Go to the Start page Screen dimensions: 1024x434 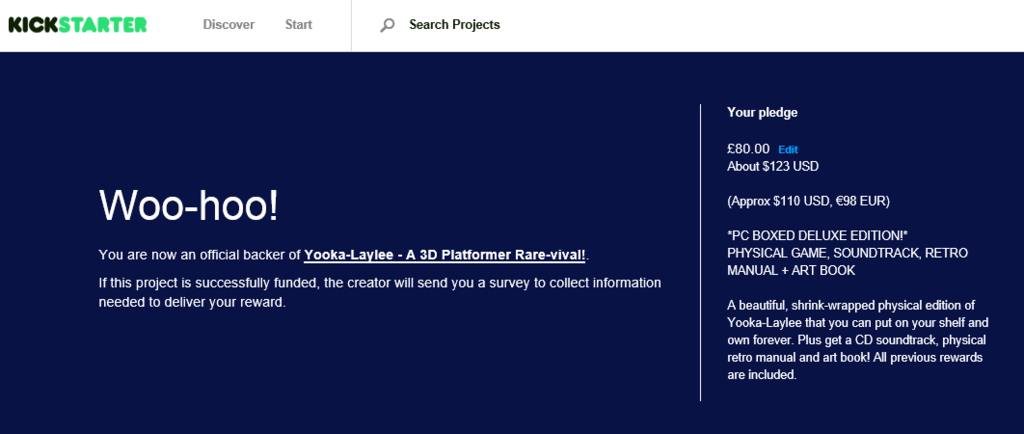pyautogui.click(x=298, y=25)
